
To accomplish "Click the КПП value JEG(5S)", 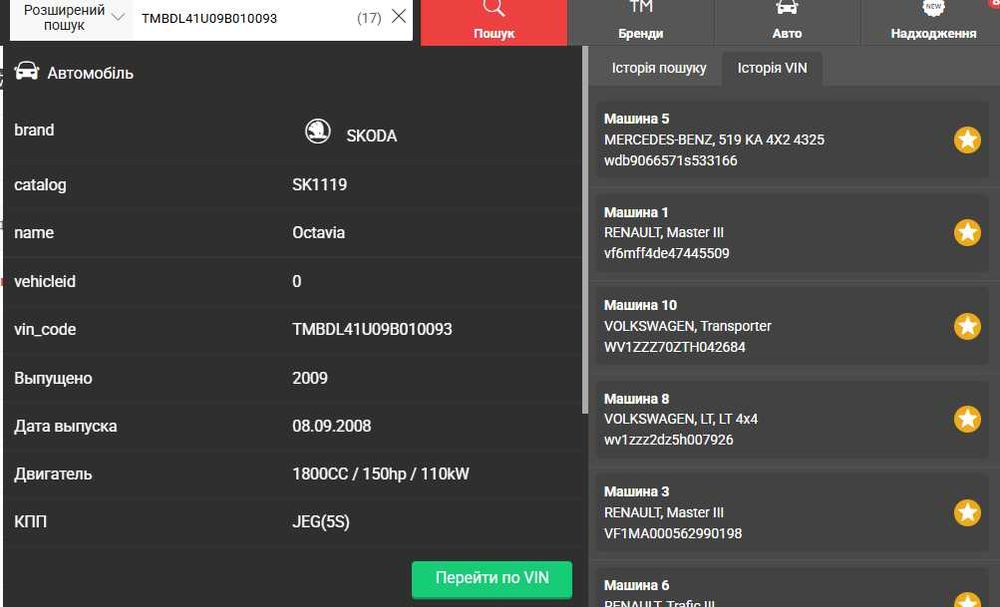I will click(321, 522).
